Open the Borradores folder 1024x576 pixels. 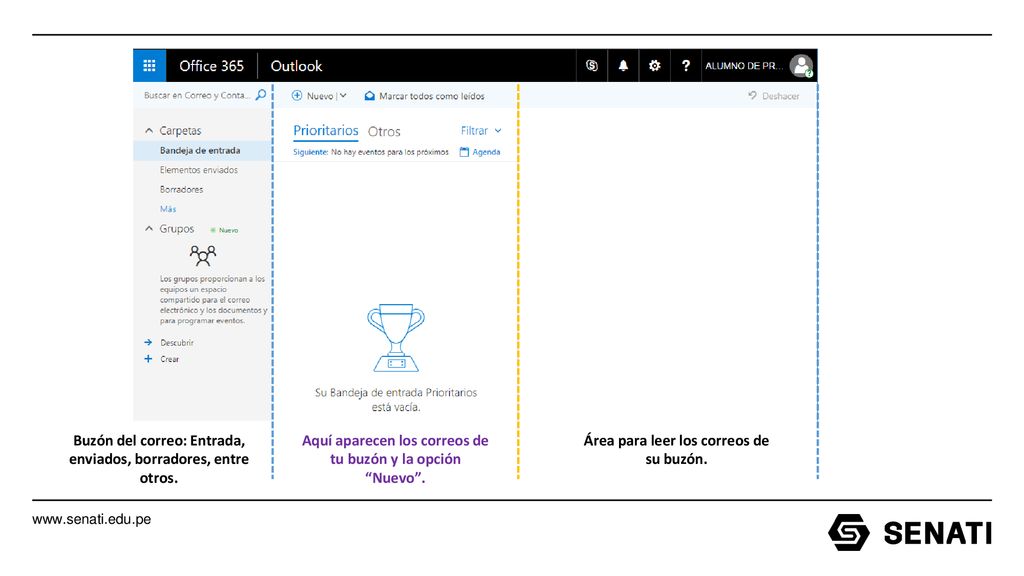click(182, 189)
